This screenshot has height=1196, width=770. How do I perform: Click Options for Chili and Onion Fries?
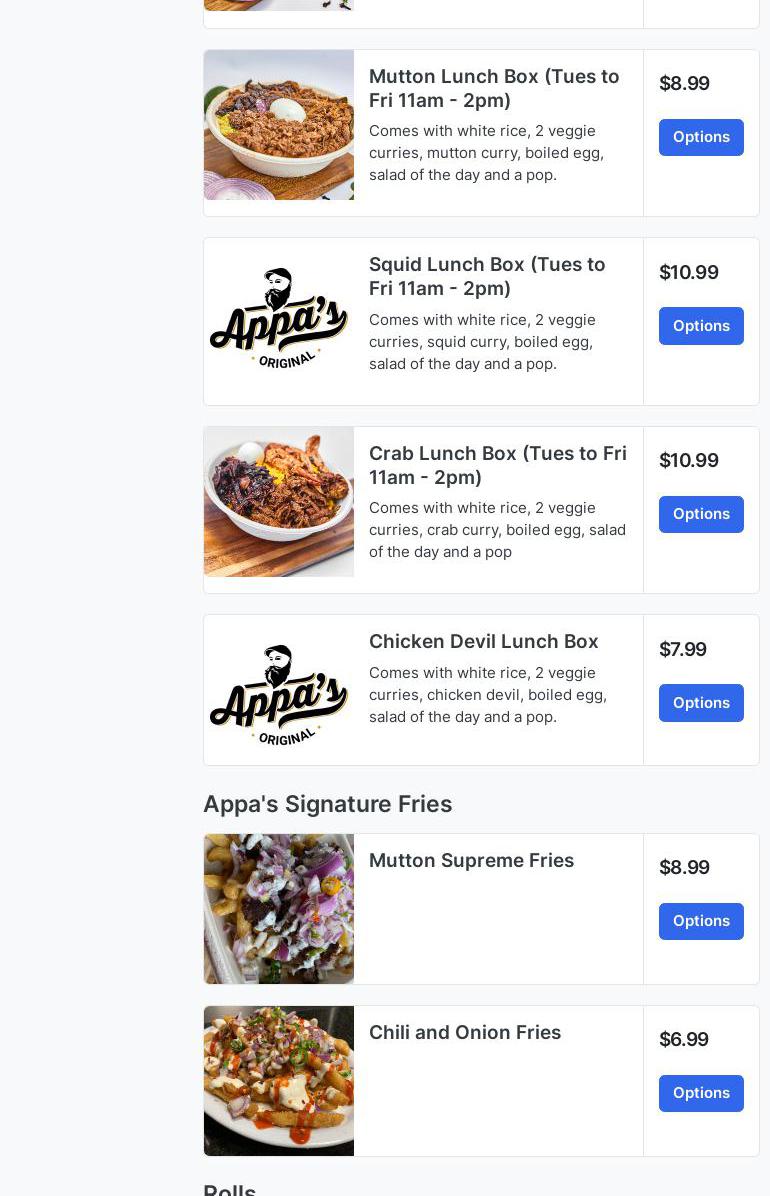point(701,1093)
